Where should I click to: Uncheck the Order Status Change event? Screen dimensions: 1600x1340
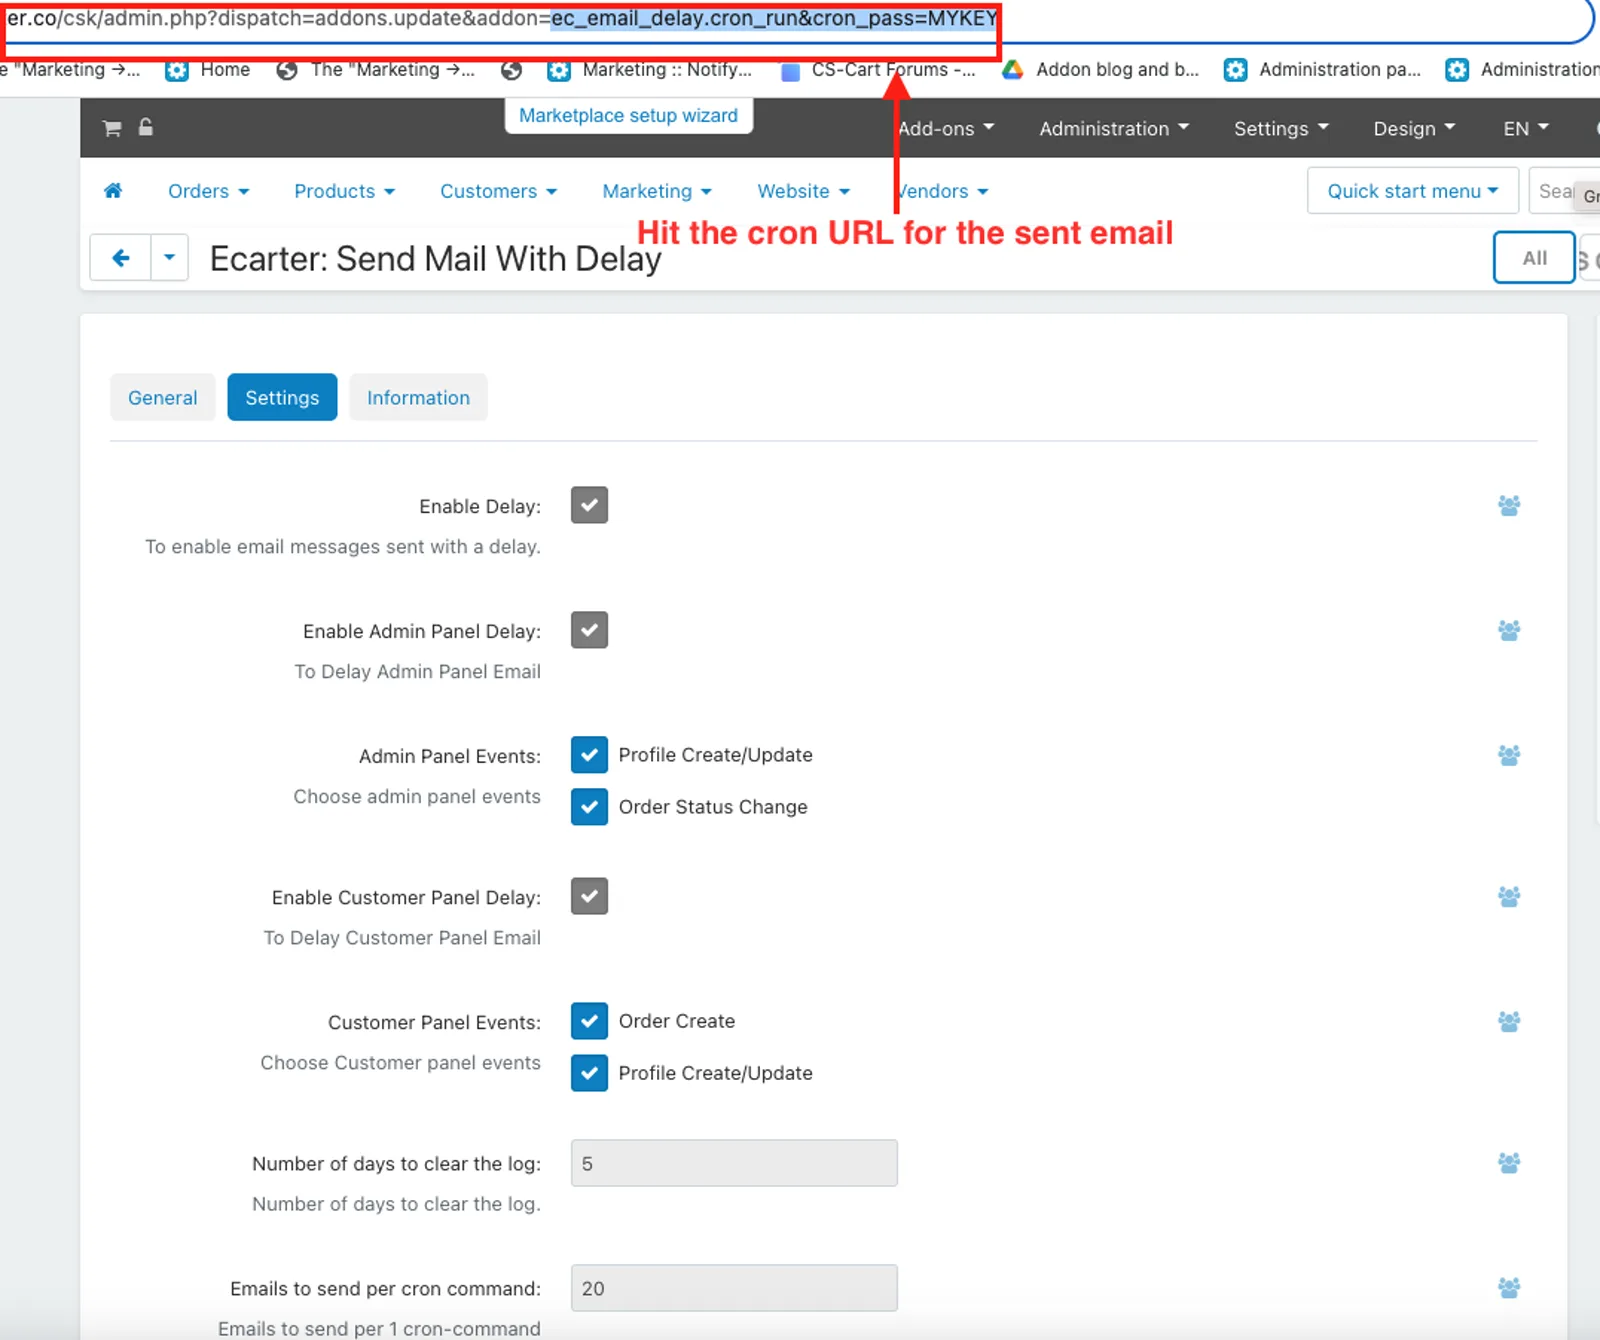click(x=589, y=807)
